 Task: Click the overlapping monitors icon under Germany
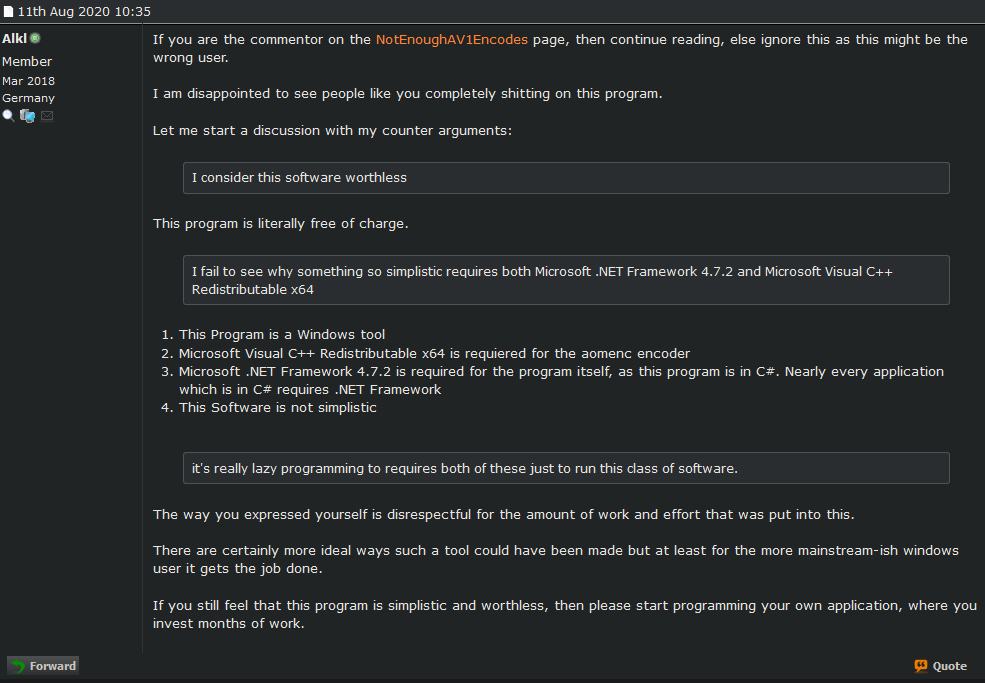coord(27,116)
